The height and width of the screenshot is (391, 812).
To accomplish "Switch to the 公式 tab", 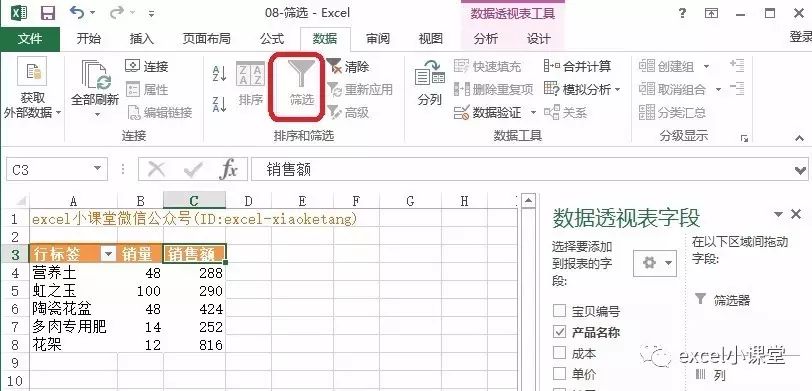I will pyautogui.click(x=272, y=39).
